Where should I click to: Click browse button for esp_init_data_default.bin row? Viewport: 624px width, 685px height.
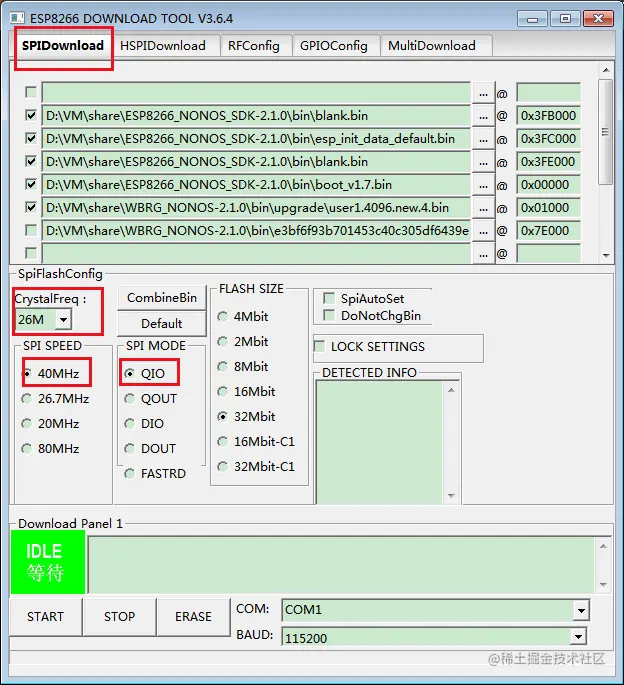483,139
